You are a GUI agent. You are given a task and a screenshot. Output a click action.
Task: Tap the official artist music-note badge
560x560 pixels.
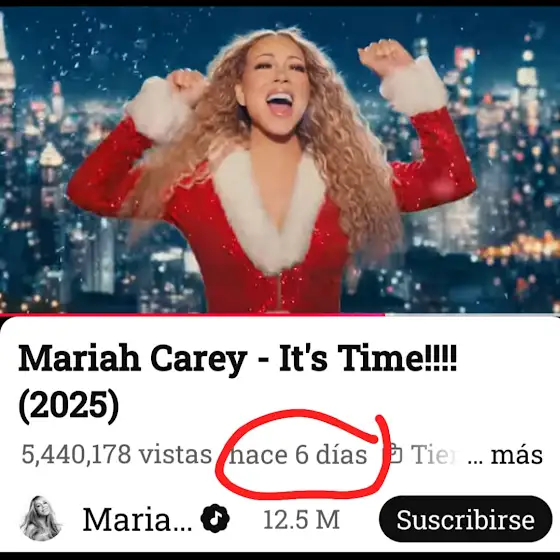point(215,518)
